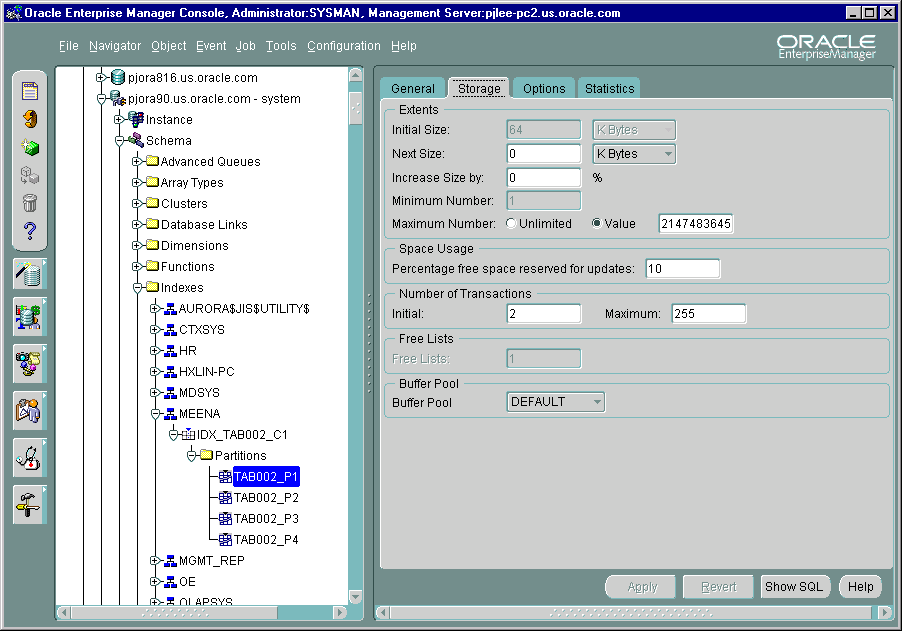Click the Increase Size by input field
This screenshot has height=631, width=902.
click(544, 178)
